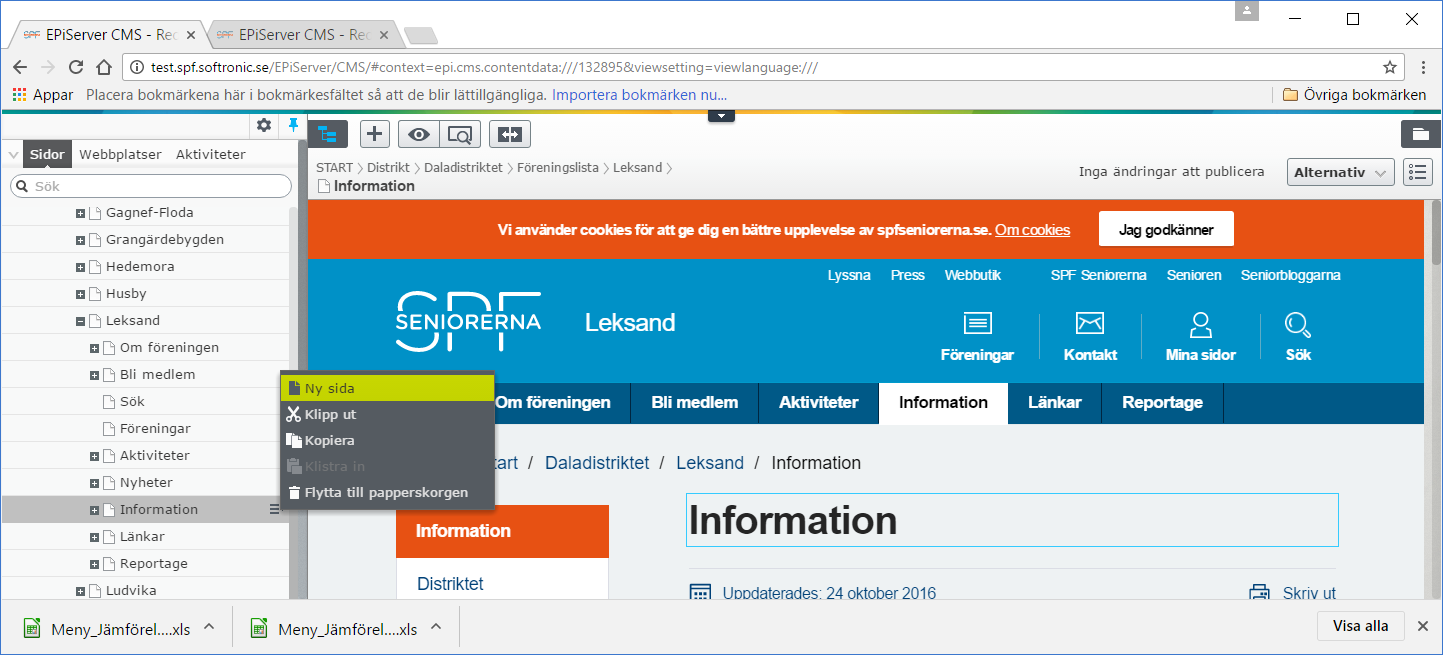The image size is (1443, 655).
Task: Expand the Ludvika tree node
Action: pos(82,591)
